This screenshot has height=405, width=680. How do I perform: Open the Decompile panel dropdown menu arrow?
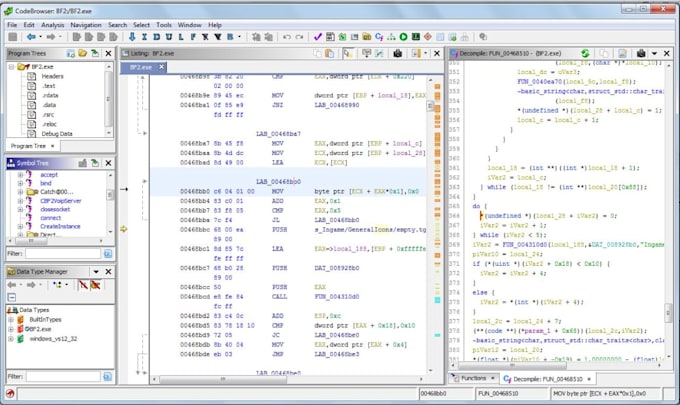point(654,53)
